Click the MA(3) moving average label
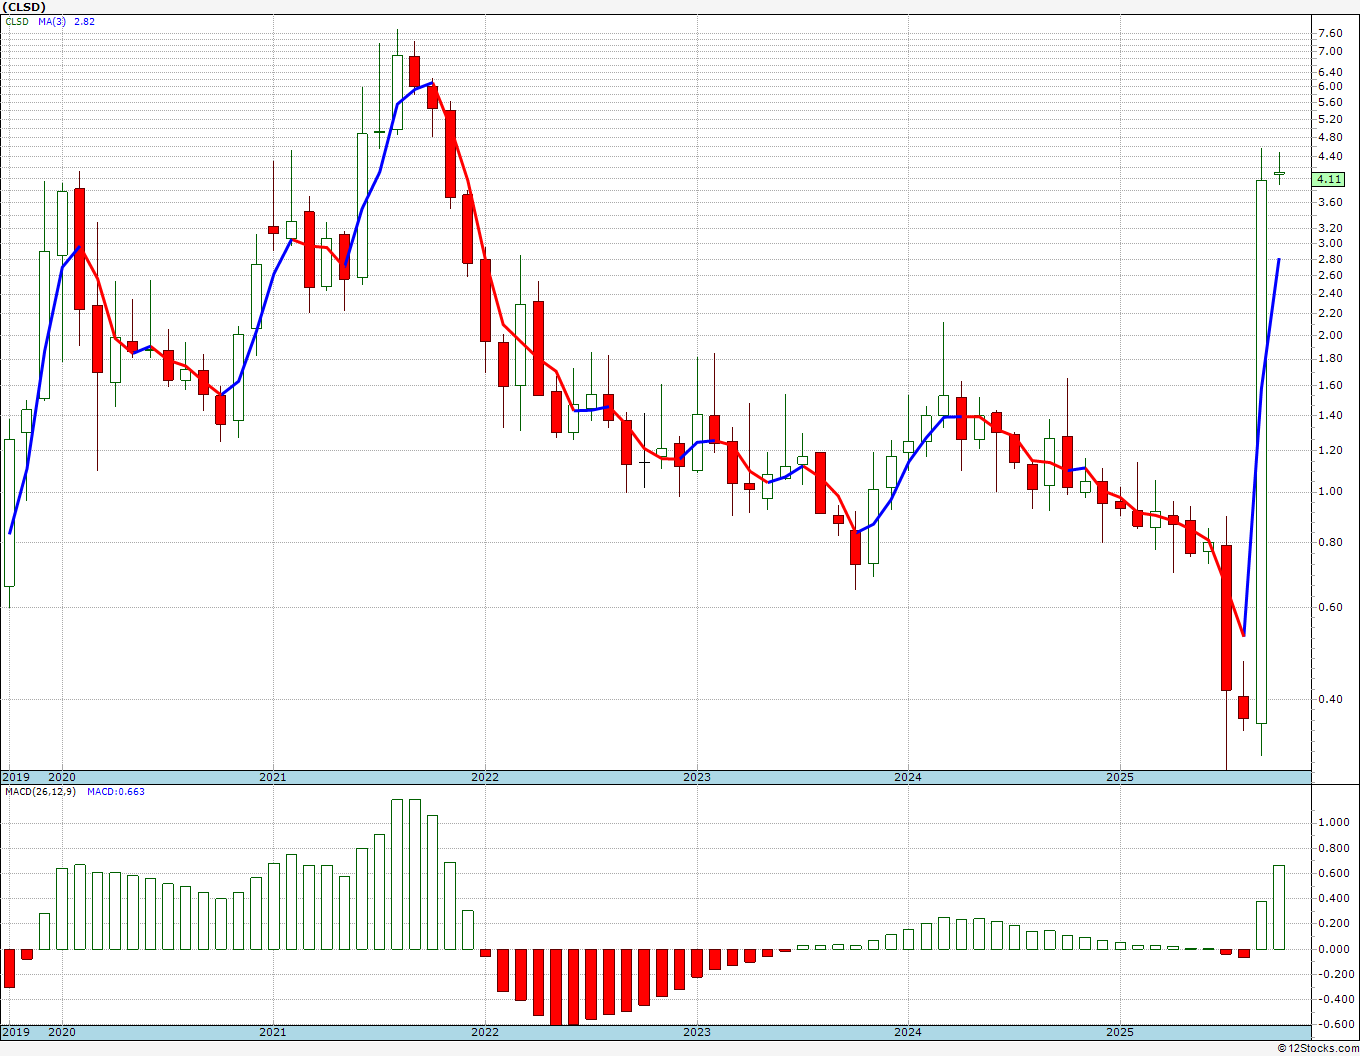Screen dimensions: 1360x1056 tap(53, 21)
